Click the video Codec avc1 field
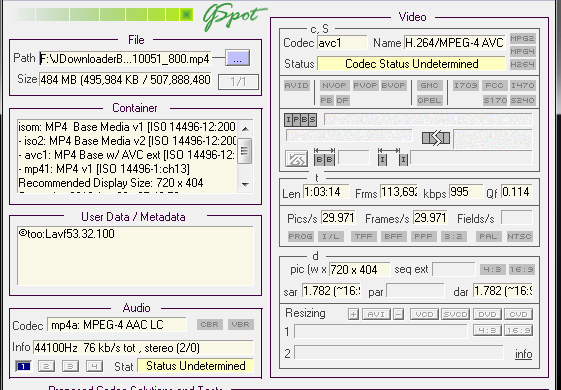This screenshot has width=561, height=390. coord(342,43)
